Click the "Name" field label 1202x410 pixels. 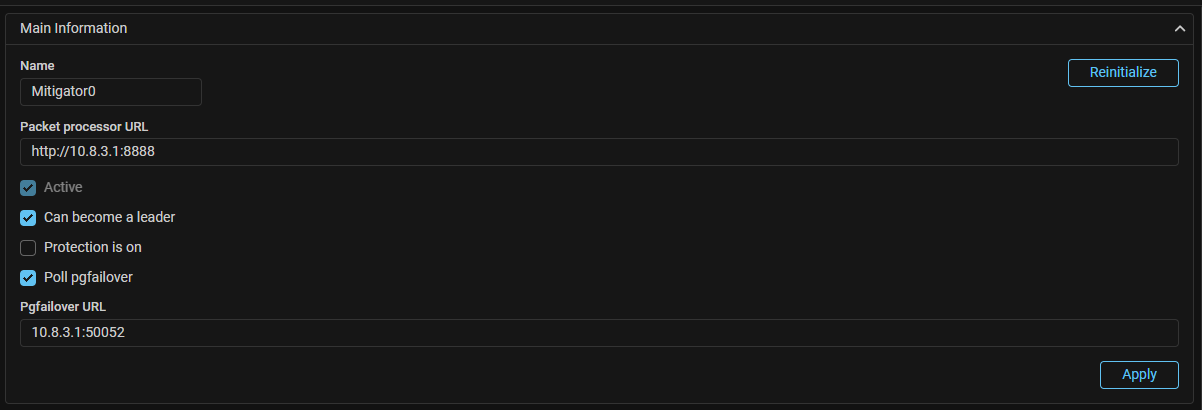coord(37,66)
